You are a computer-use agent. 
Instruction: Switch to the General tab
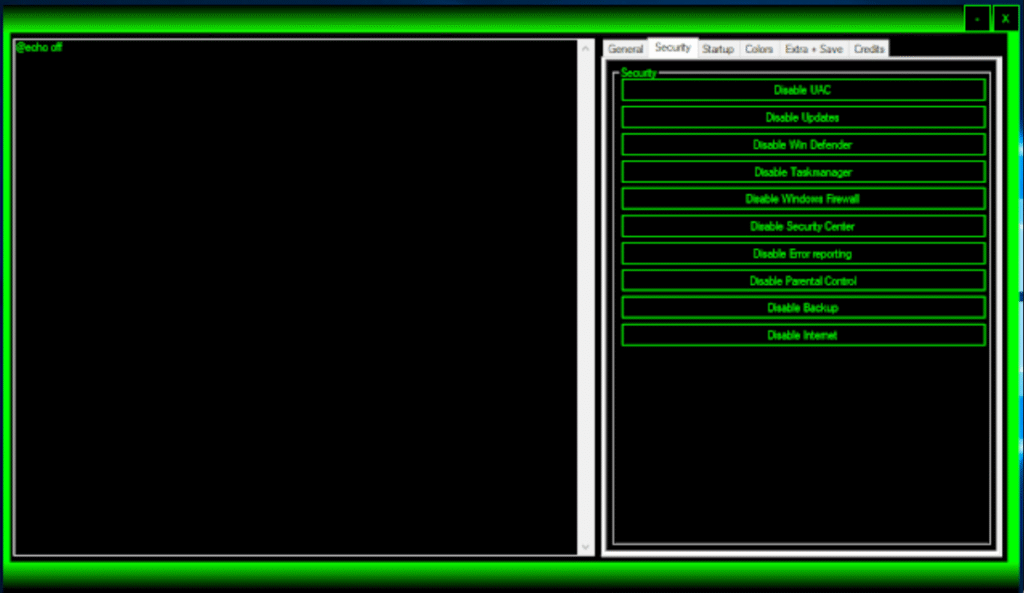click(x=625, y=48)
